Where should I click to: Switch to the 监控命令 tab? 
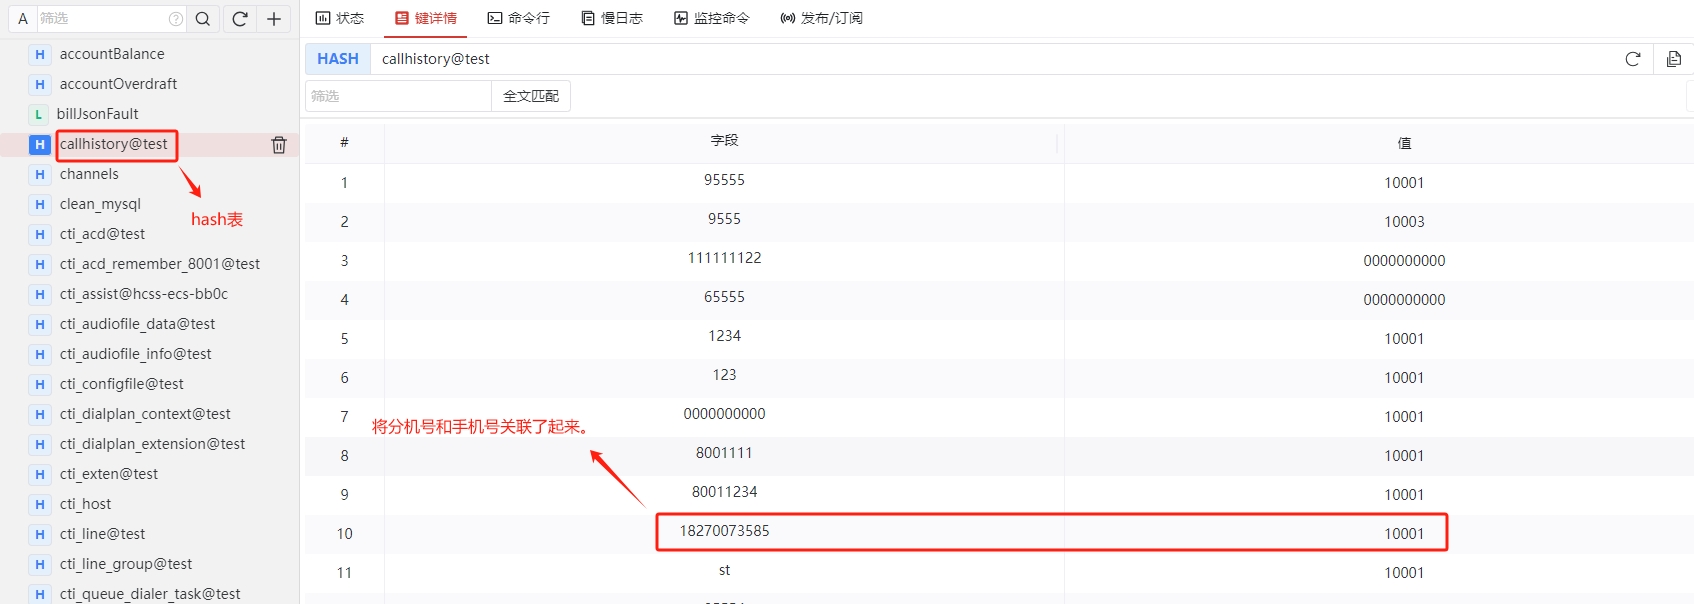click(711, 18)
